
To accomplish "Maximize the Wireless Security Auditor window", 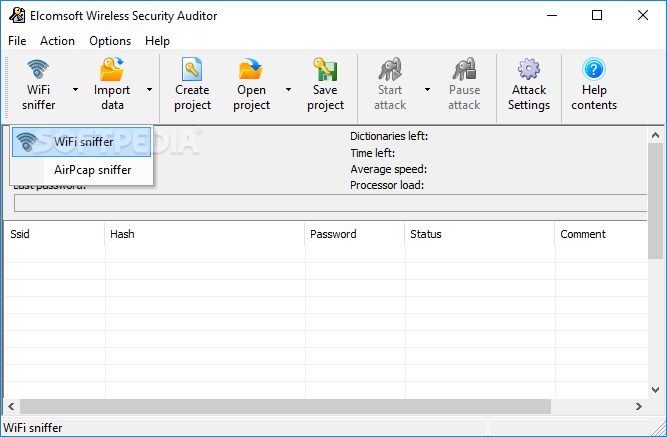I will [597, 15].
